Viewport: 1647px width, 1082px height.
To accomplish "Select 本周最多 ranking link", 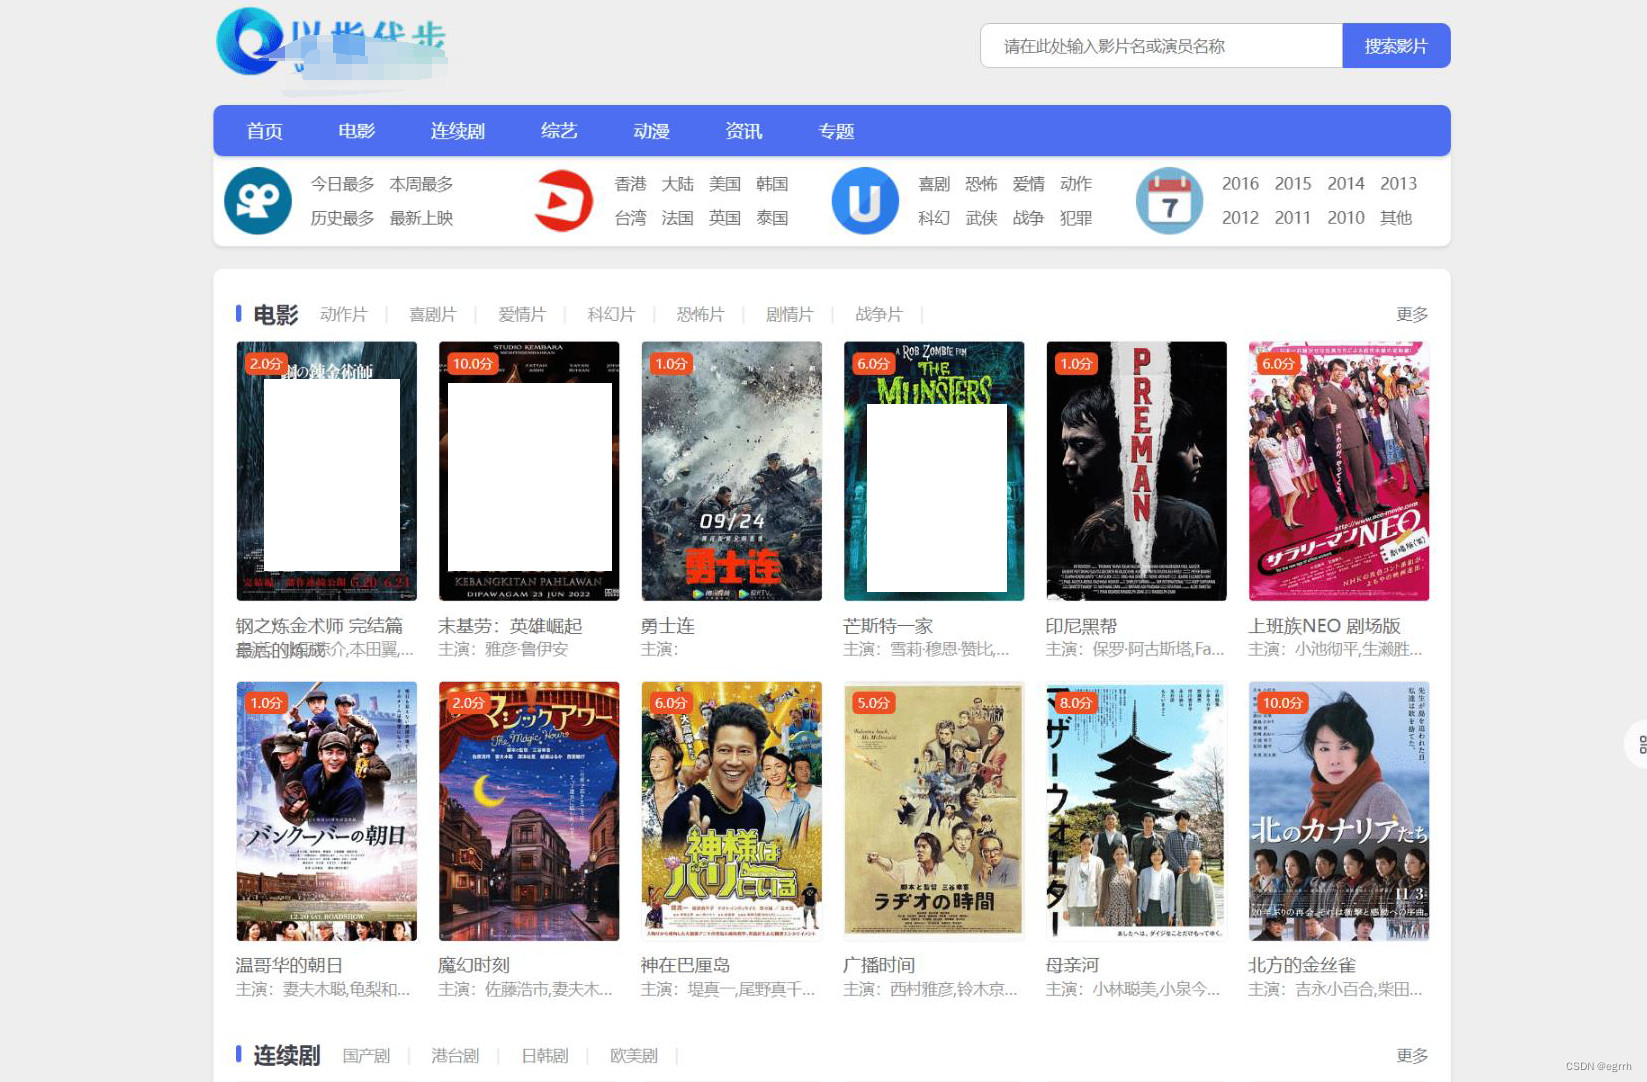I will click(421, 184).
